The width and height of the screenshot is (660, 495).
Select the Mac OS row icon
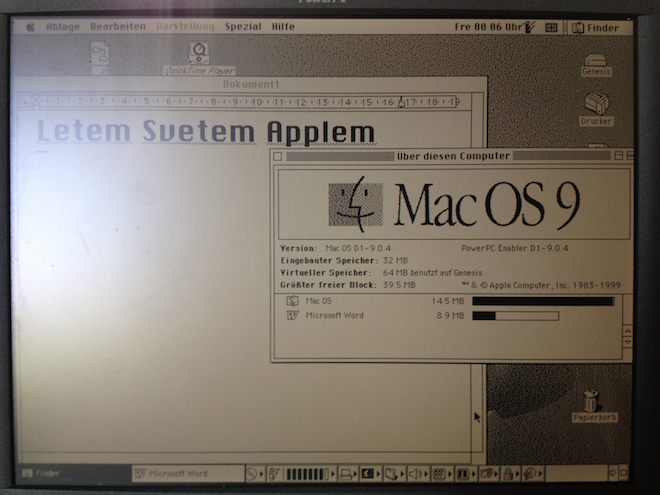293,301
